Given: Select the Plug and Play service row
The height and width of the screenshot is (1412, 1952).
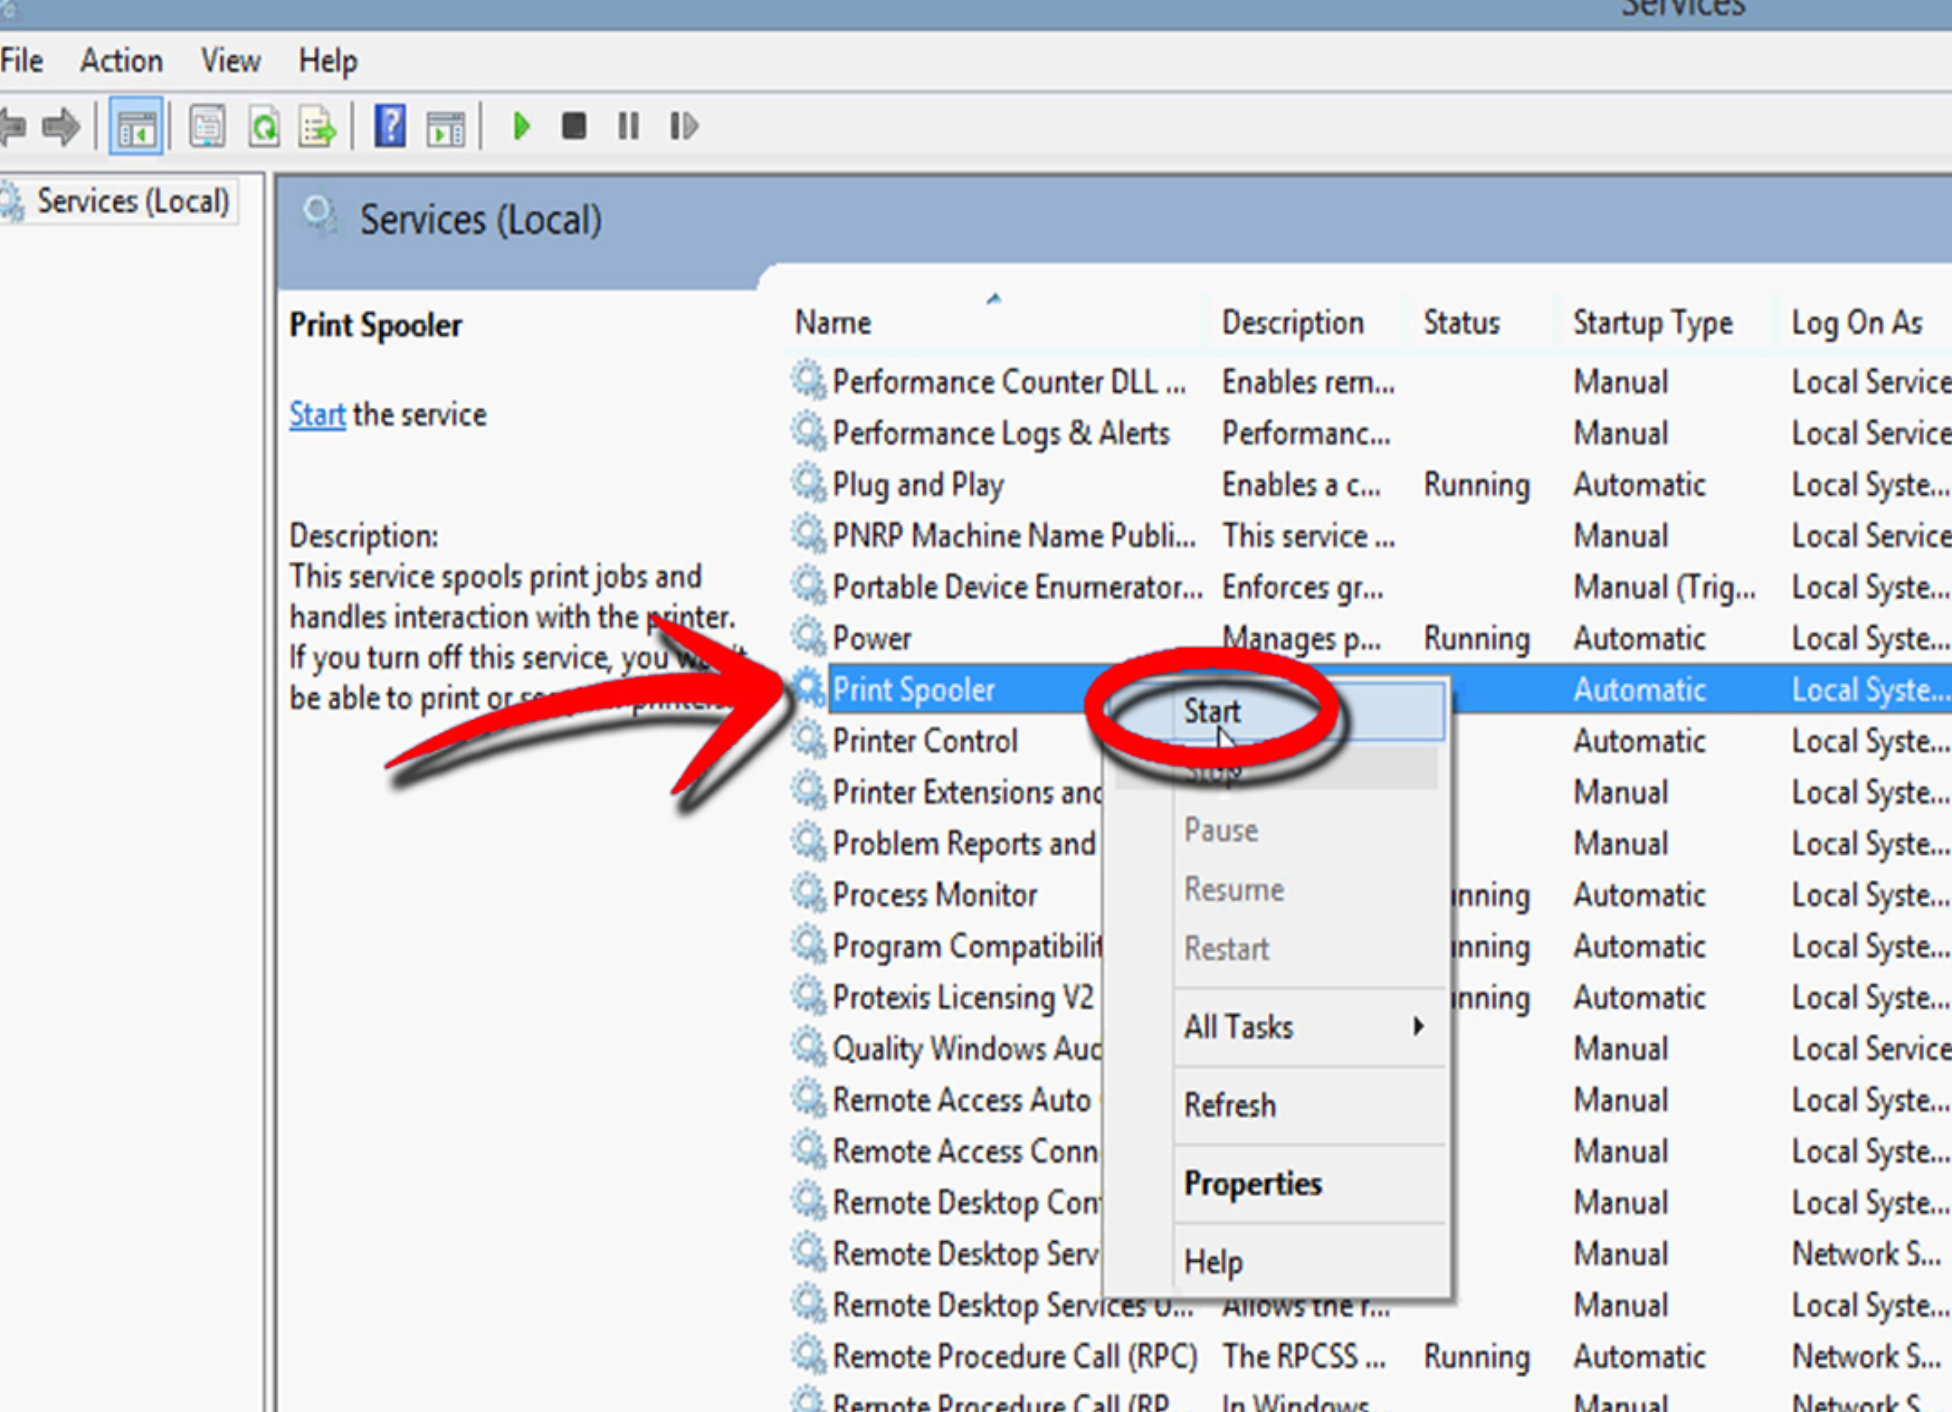Looking at the screenshot, I should coord(917,485).
